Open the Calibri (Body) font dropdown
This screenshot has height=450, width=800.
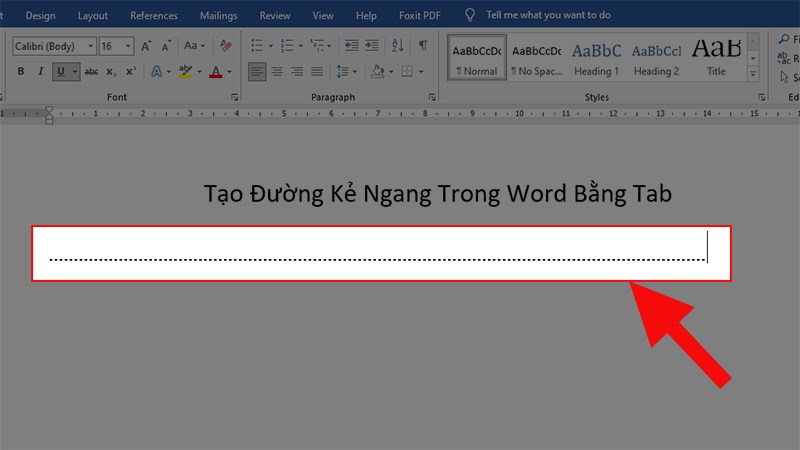[x=91, y=46]
